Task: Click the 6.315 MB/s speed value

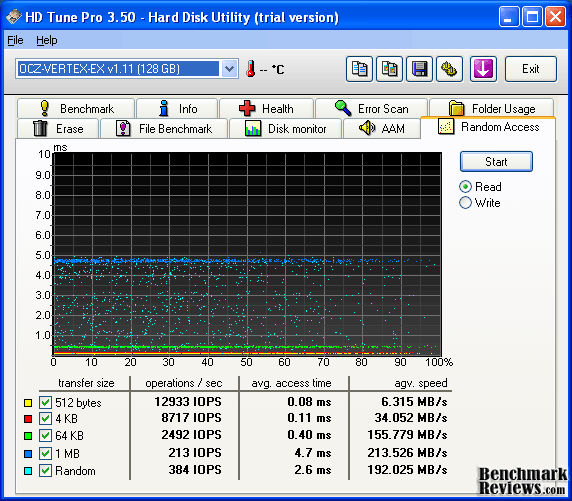Action: 414,402
